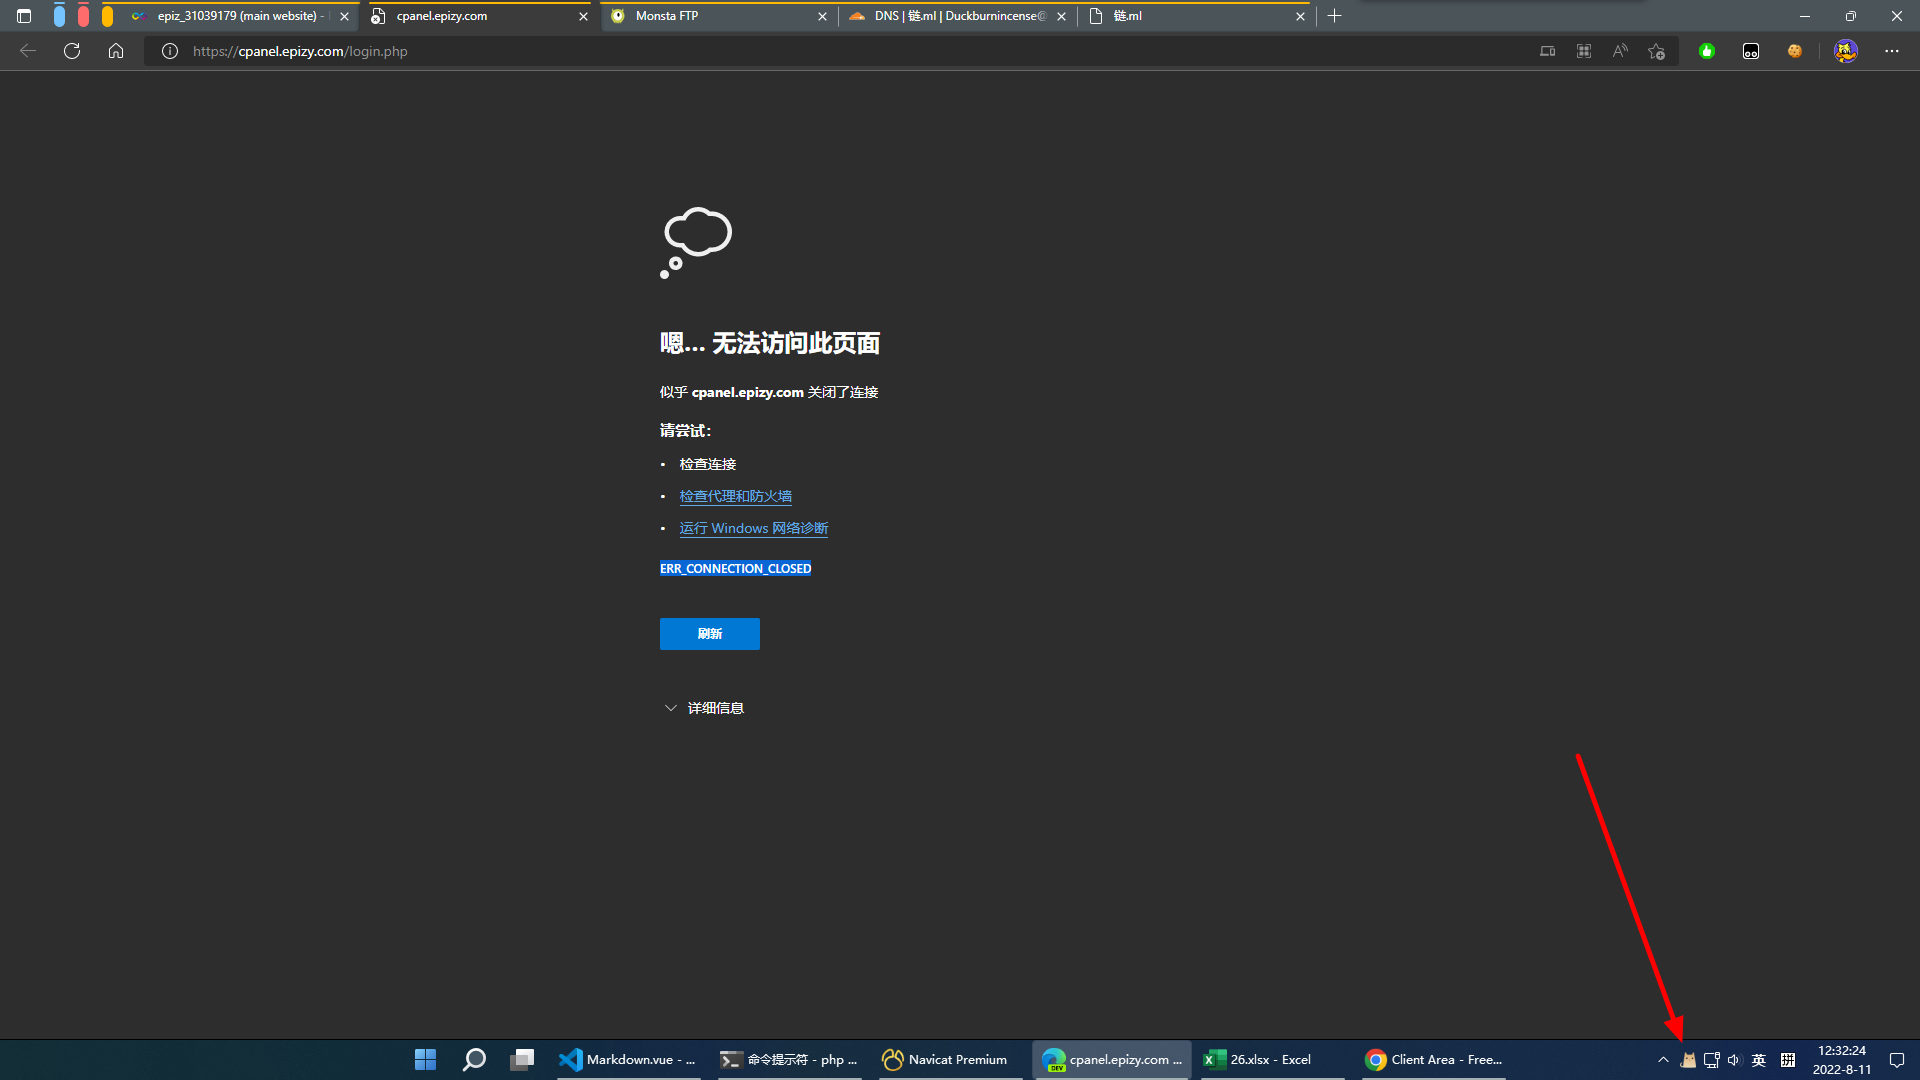Expand the 详细信息 details section

[704, 708]
